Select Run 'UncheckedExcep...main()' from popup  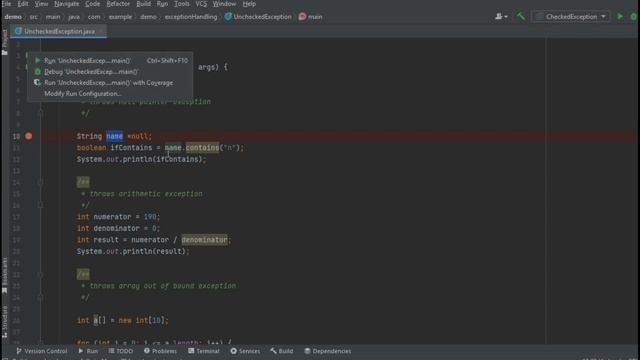(x=110, y=60)
